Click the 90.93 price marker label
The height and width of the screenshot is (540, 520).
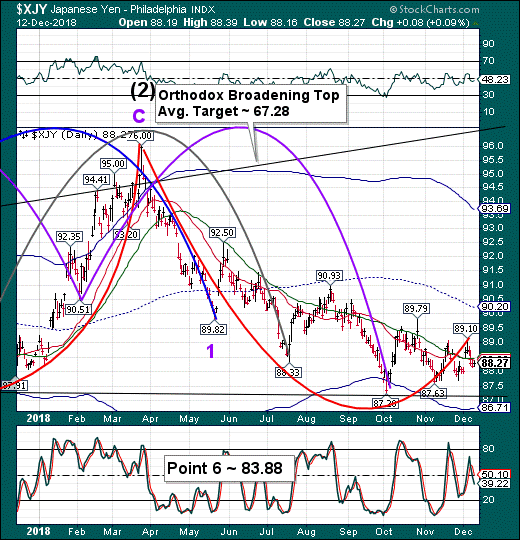329,276
